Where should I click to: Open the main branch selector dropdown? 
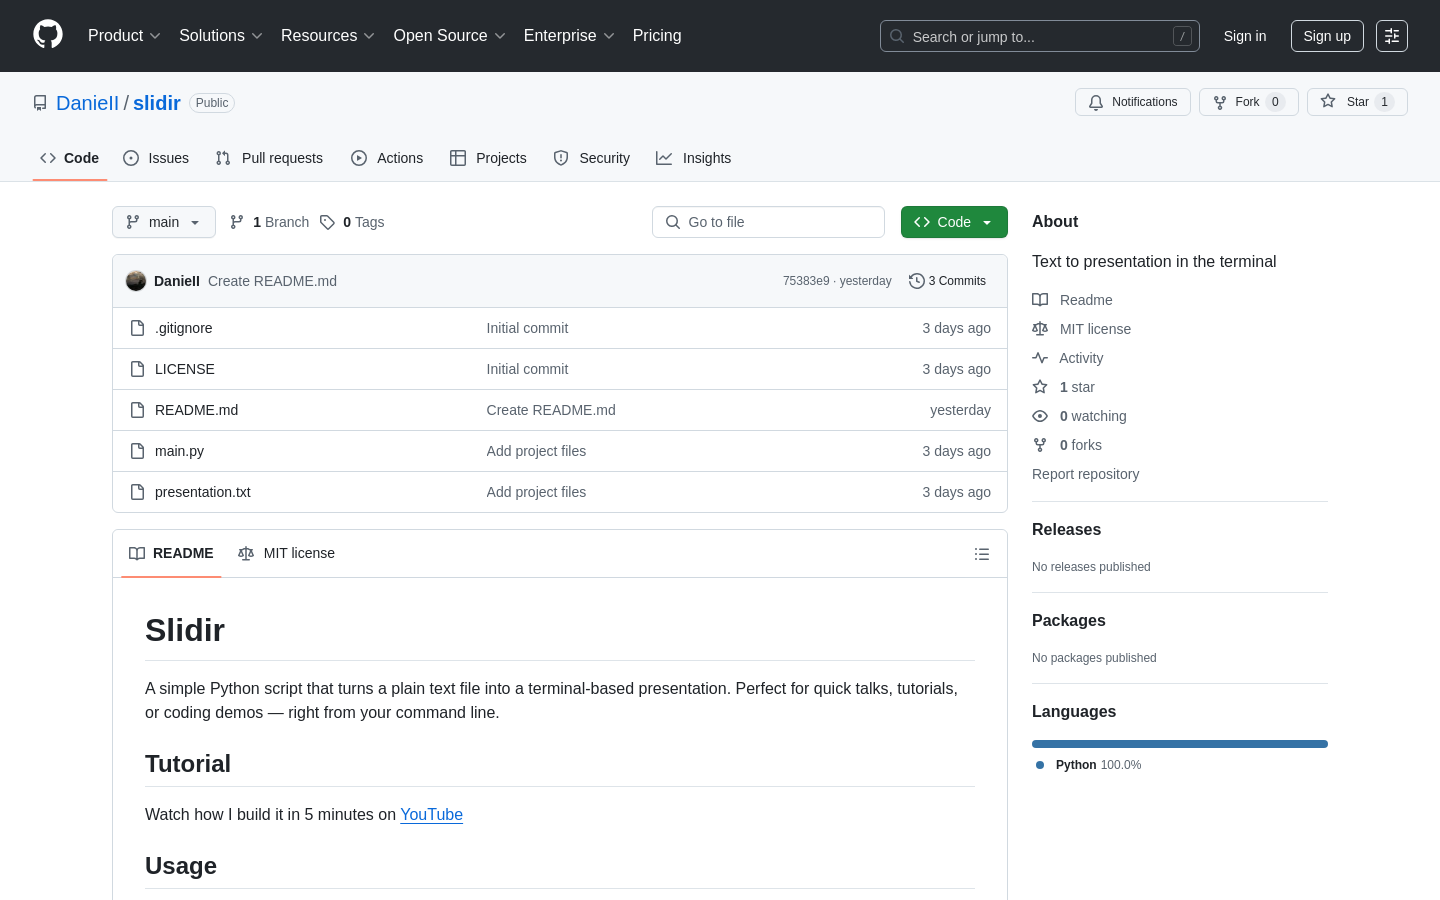click(164, 222)
